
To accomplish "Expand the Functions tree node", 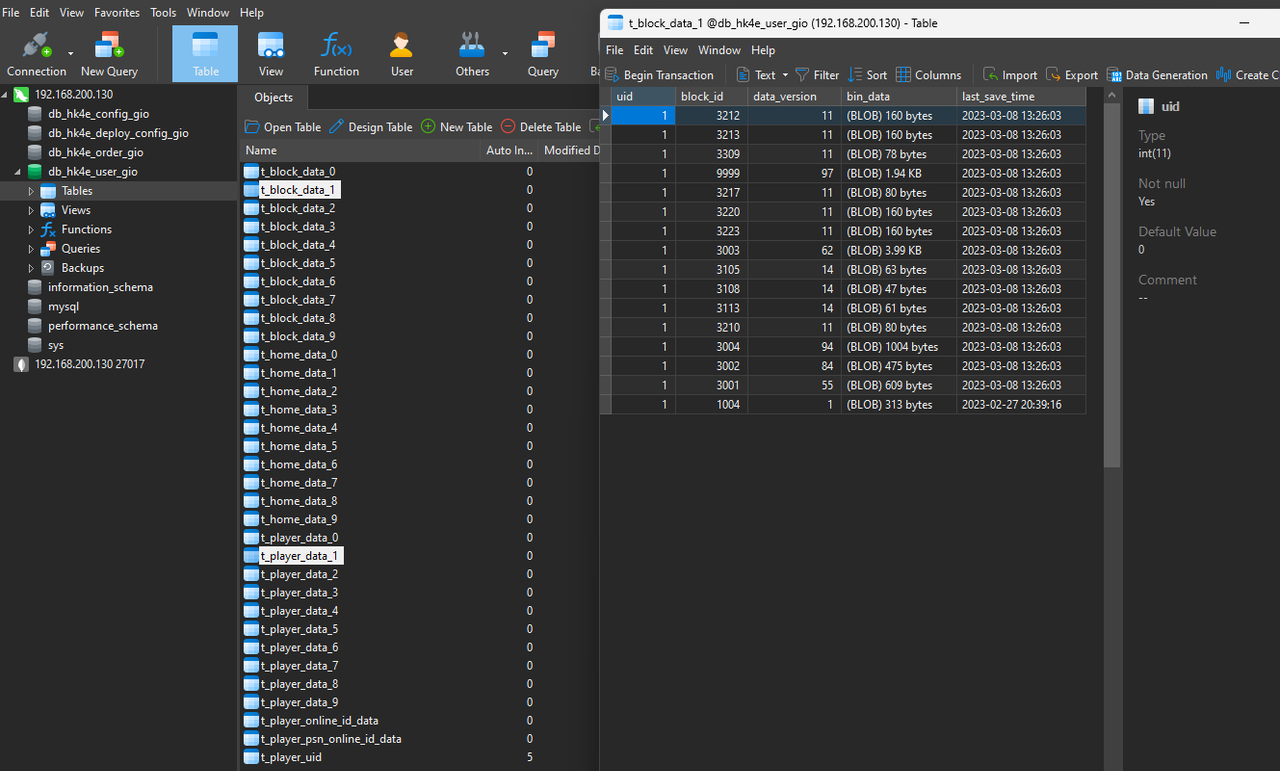I will click(31, 229).
